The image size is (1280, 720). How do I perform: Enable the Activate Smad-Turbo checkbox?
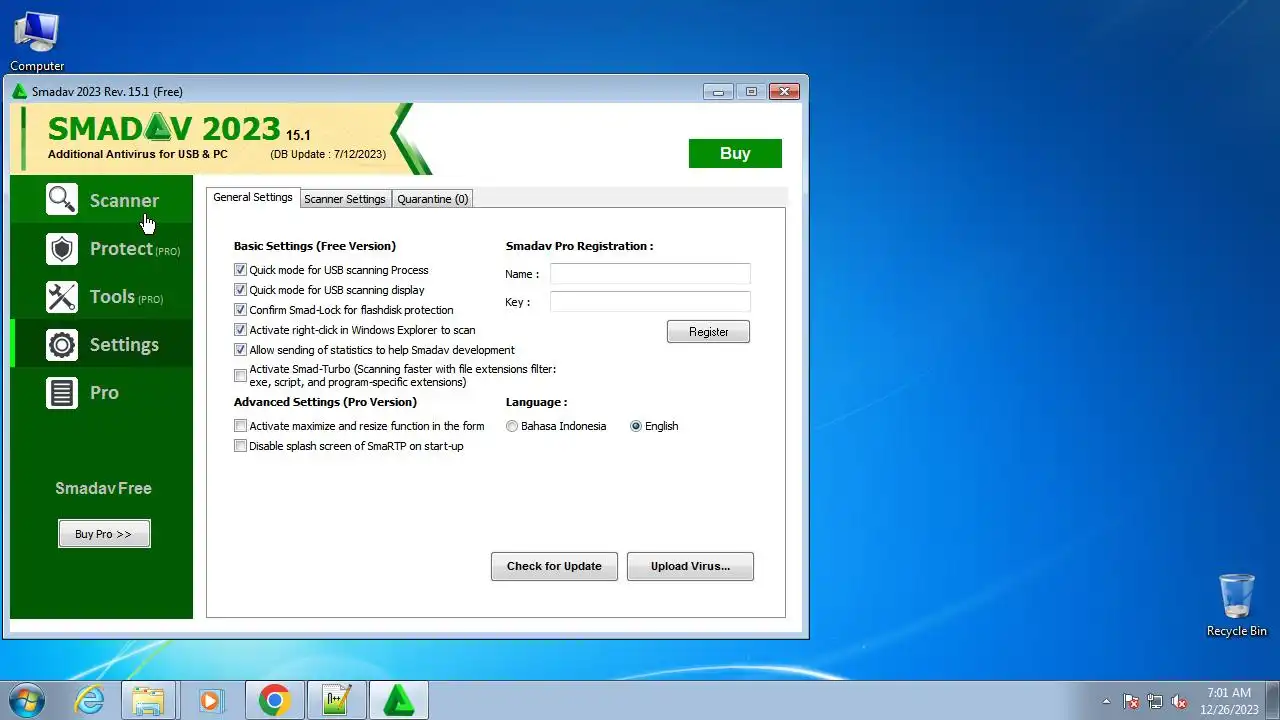point(240,376)
